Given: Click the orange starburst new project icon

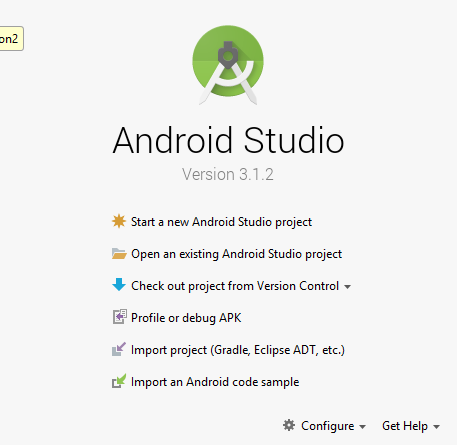Looking at the screenshot, I should (119, 221).
